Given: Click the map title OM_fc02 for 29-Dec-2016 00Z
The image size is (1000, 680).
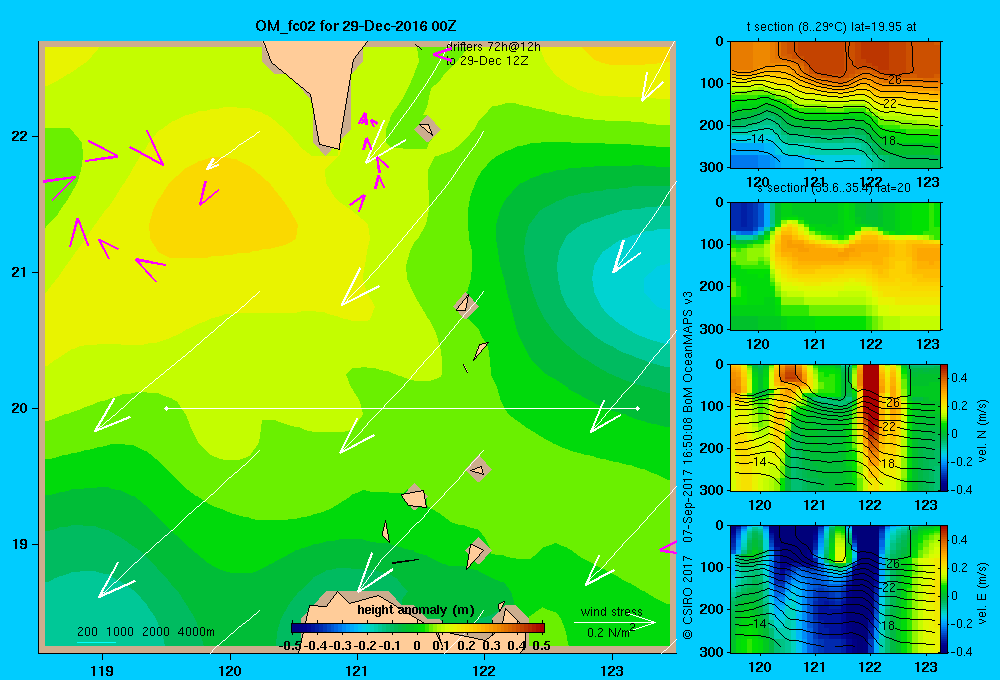Looking at the screenshot, I should click(x=356, y=26).
